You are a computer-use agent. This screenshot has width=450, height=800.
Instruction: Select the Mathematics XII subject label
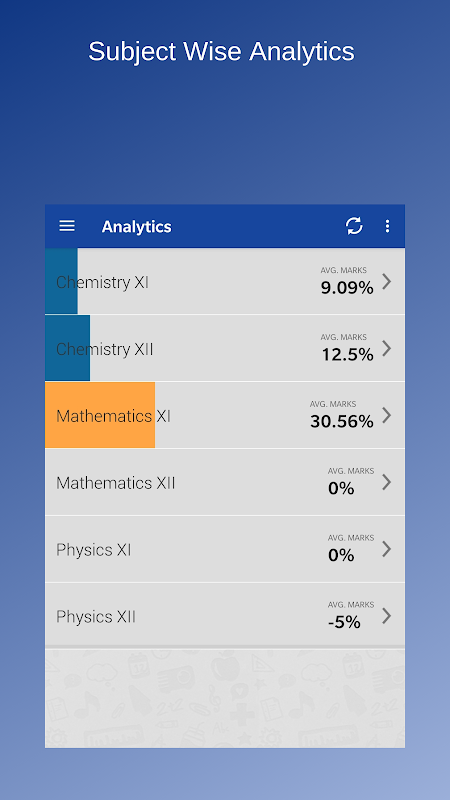click(x=116, y=483)
